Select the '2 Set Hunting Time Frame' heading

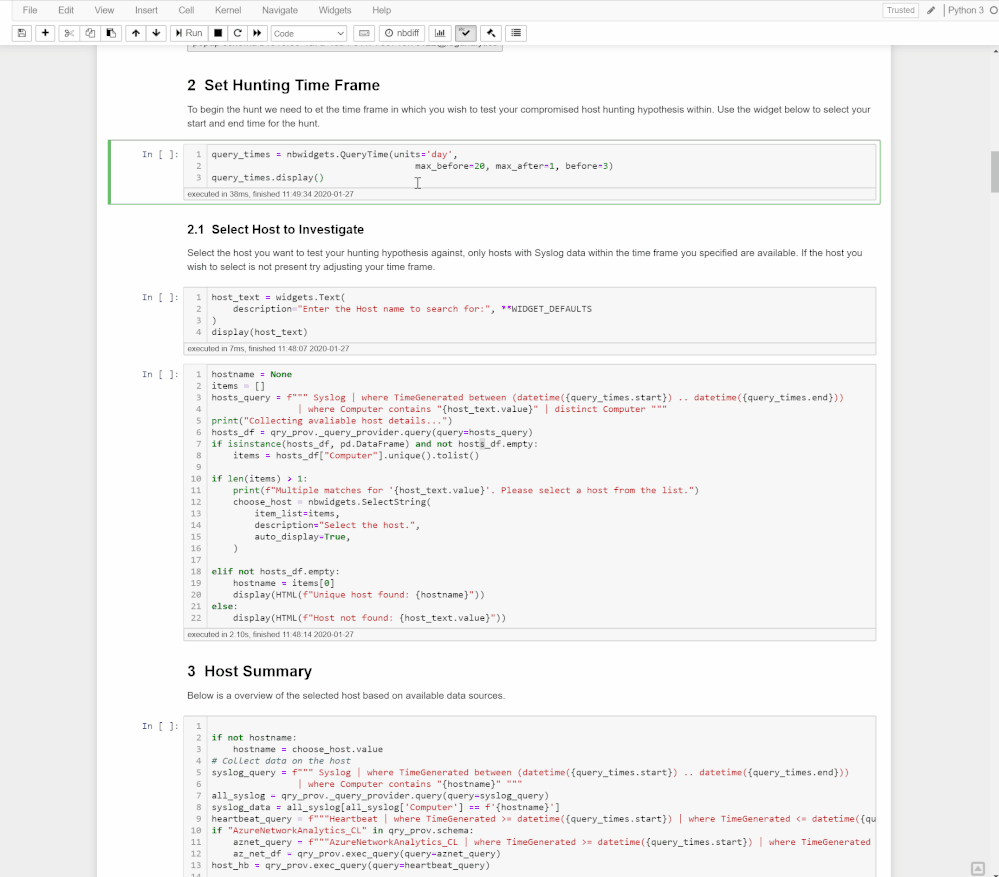point(284,85)
